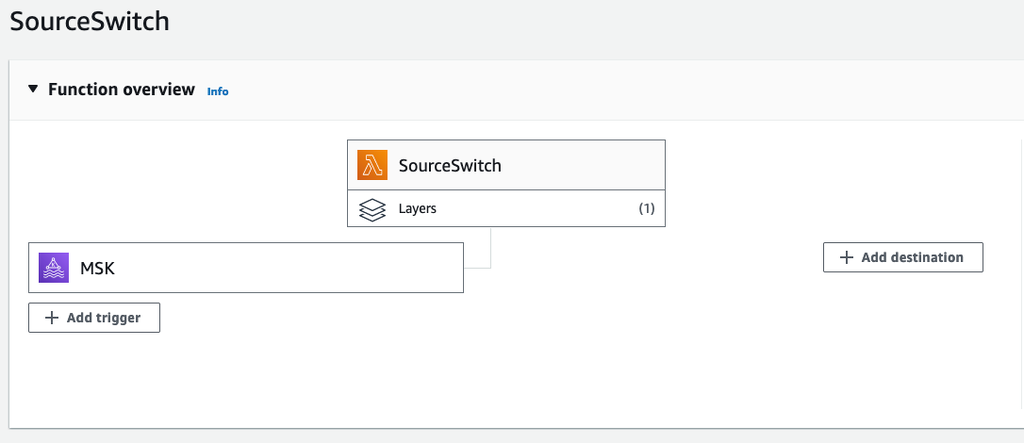The height and width of the screenshot is (443, 1024).
Task: Click the plus icon in Add destination
Action: (846, 257)
